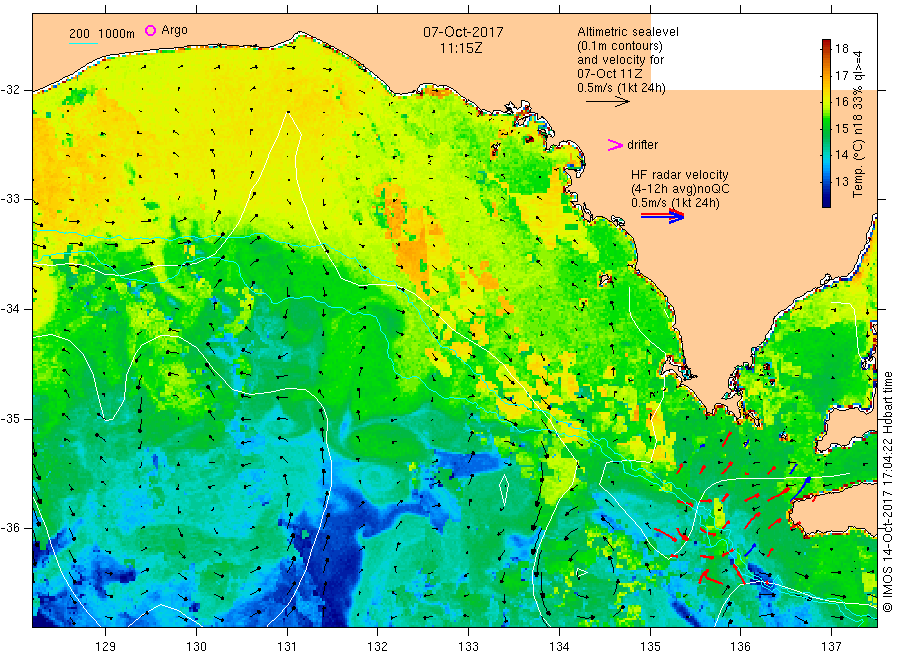Click the longitude label 133

point(468,646)
